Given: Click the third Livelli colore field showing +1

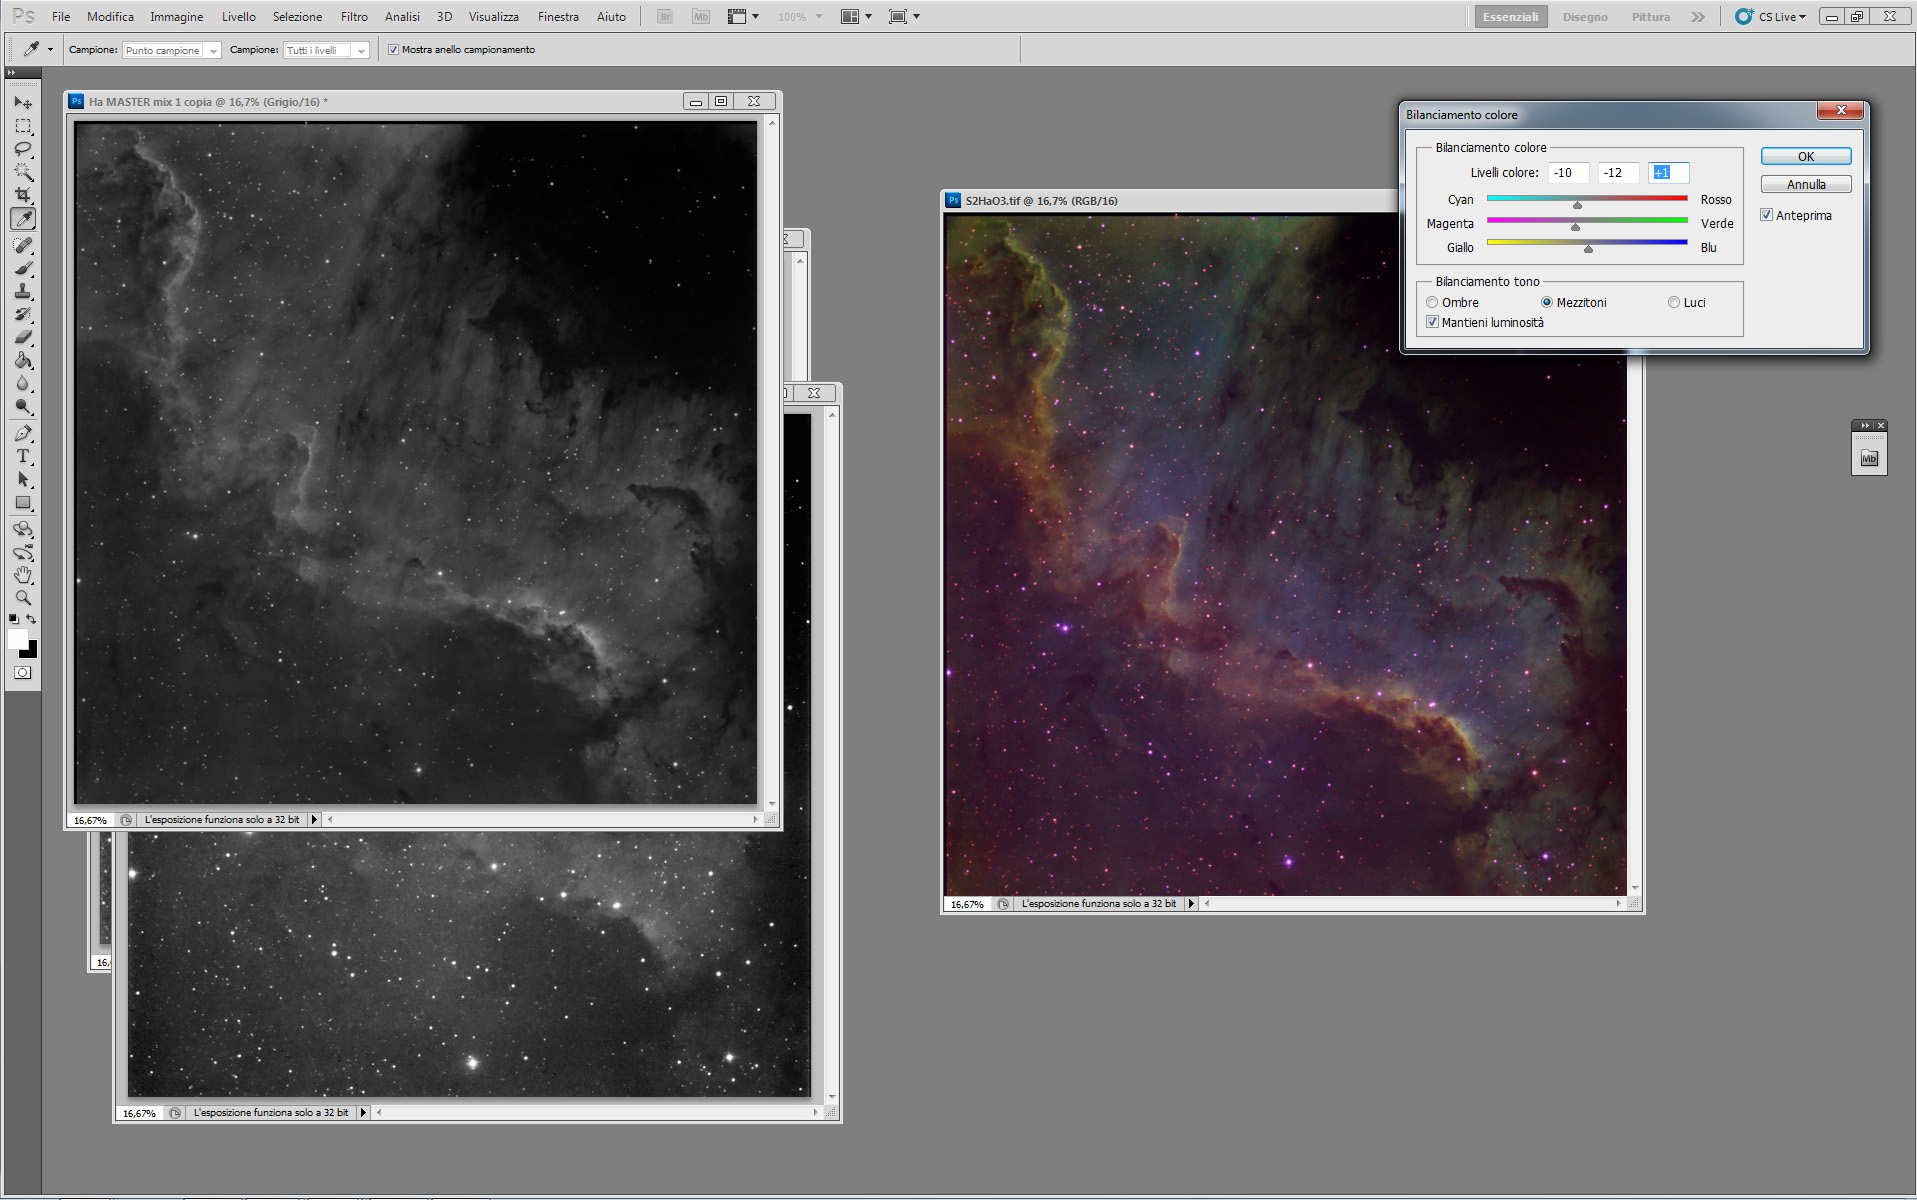Looking at the screenshot, I should pyautogui.click(x=1668, y=173).
